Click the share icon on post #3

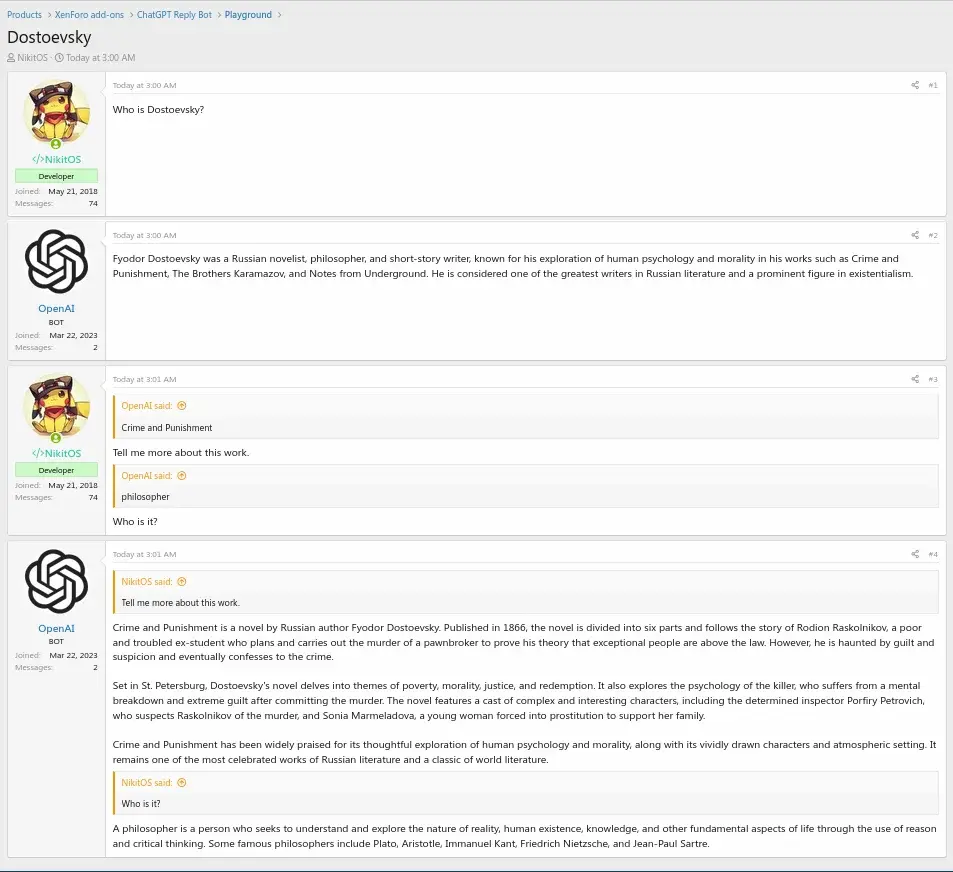[x=914, y=379]
